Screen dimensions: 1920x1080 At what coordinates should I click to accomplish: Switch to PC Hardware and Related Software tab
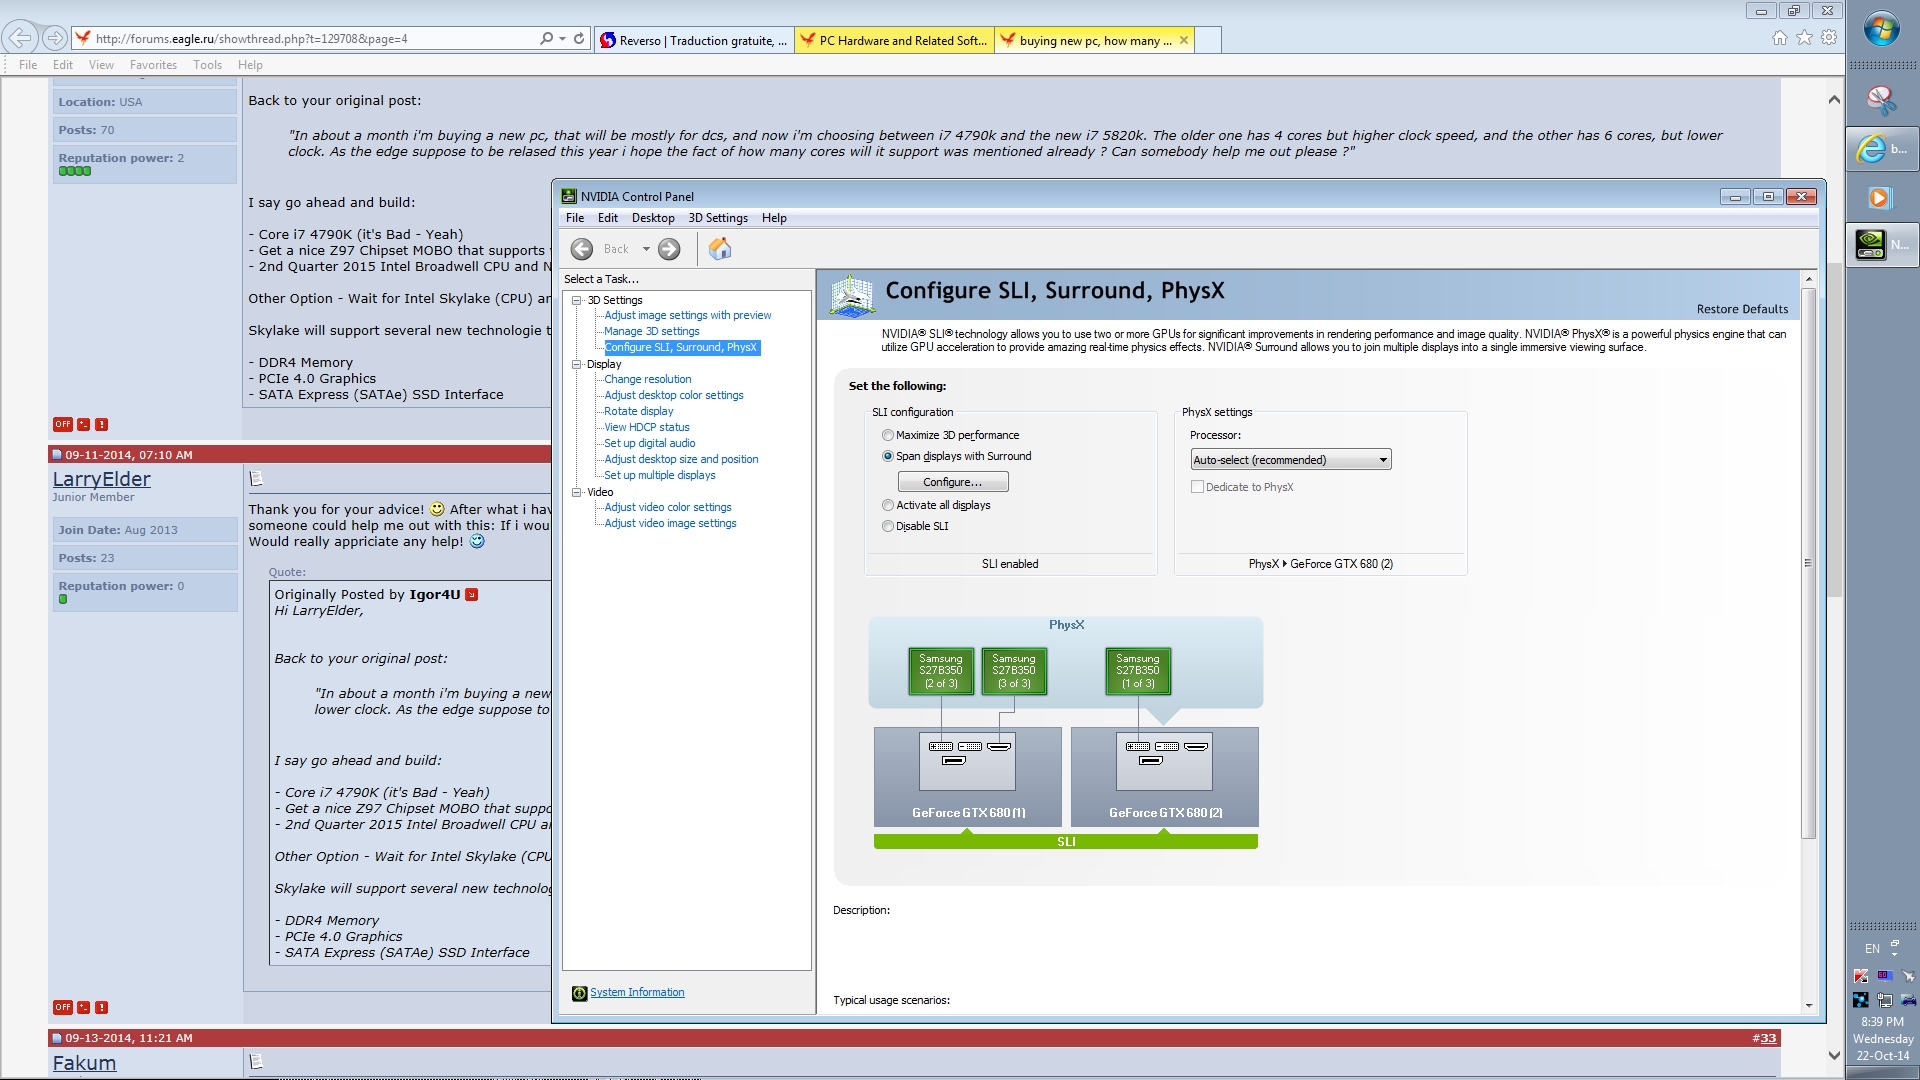pyautogui.click(x=894, y=41)
